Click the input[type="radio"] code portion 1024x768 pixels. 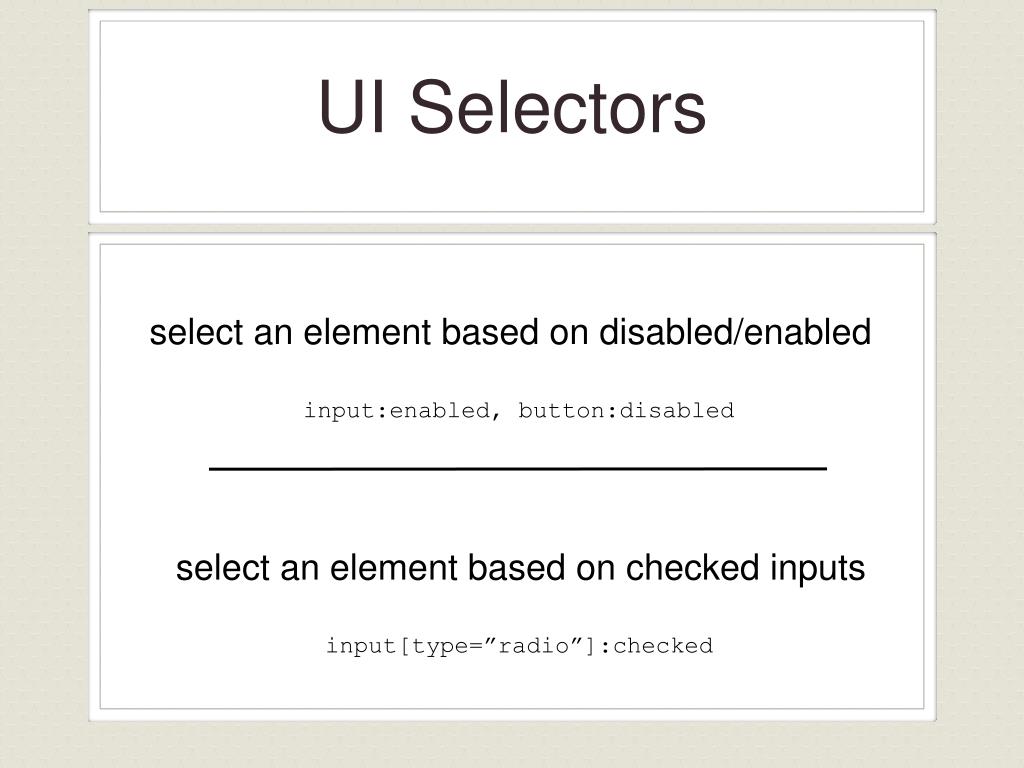[461, 646]
